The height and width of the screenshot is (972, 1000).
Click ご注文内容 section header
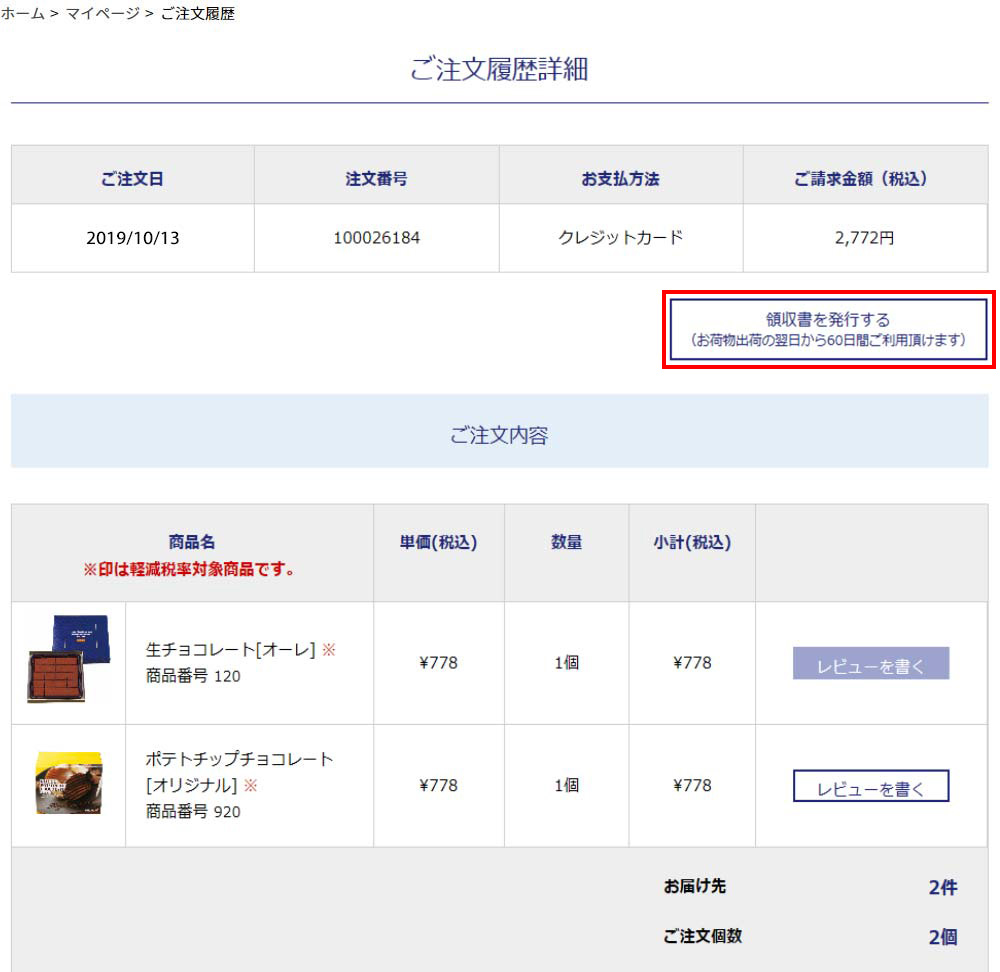(x=499, y=431)
